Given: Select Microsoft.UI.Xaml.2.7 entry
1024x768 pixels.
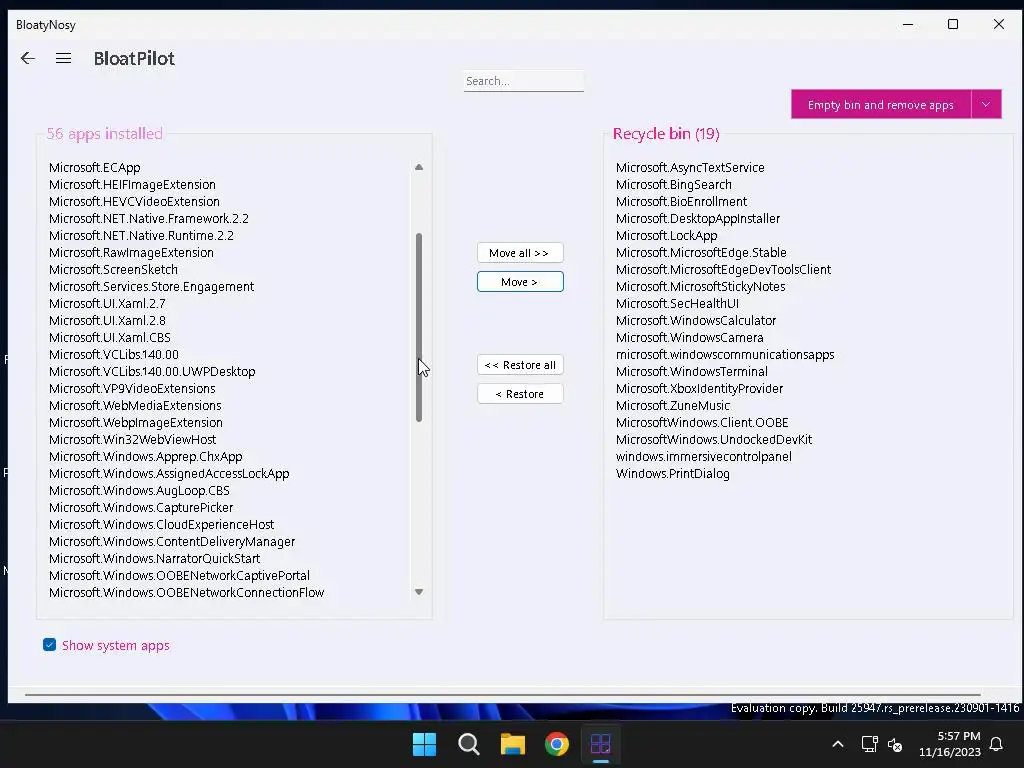Looking at the screenshot, I should point(107,303).
